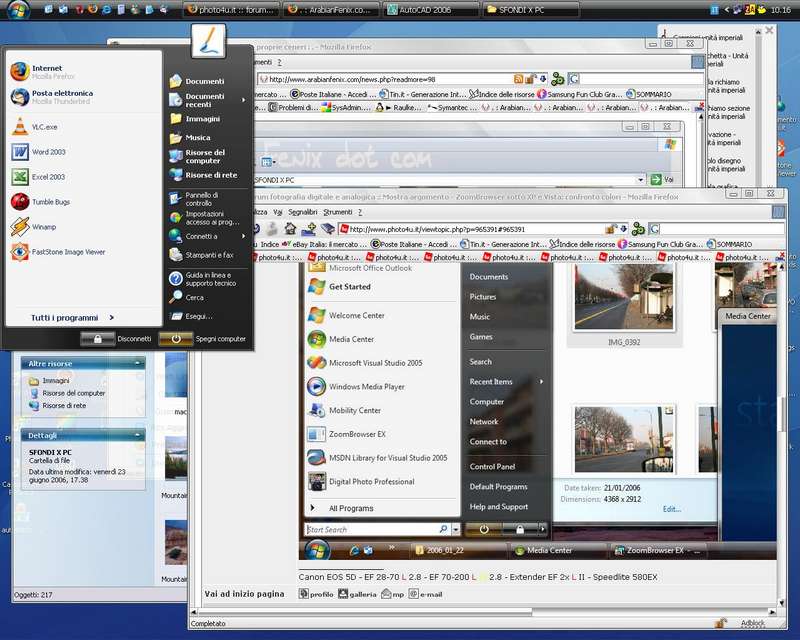Open Risorse del computer link in Altre risorse
This screenshot has height=640, width=800.
click(68, 393)
